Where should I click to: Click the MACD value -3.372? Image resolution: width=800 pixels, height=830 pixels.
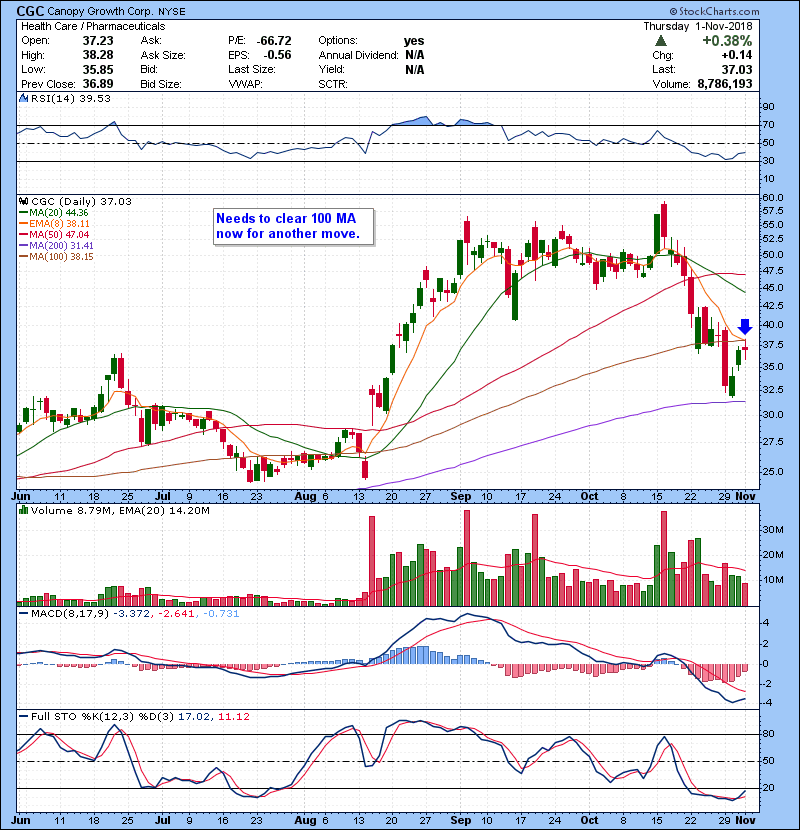coord(132,614)
